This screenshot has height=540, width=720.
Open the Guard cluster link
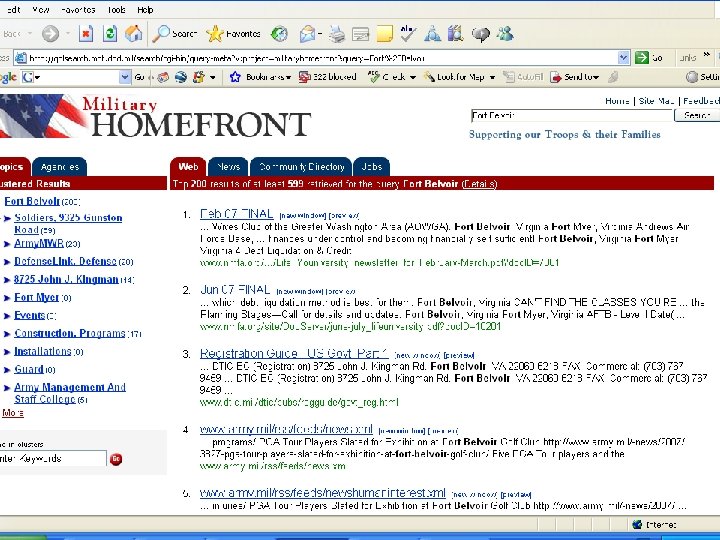pyautogui.click(x=28, y=369)
